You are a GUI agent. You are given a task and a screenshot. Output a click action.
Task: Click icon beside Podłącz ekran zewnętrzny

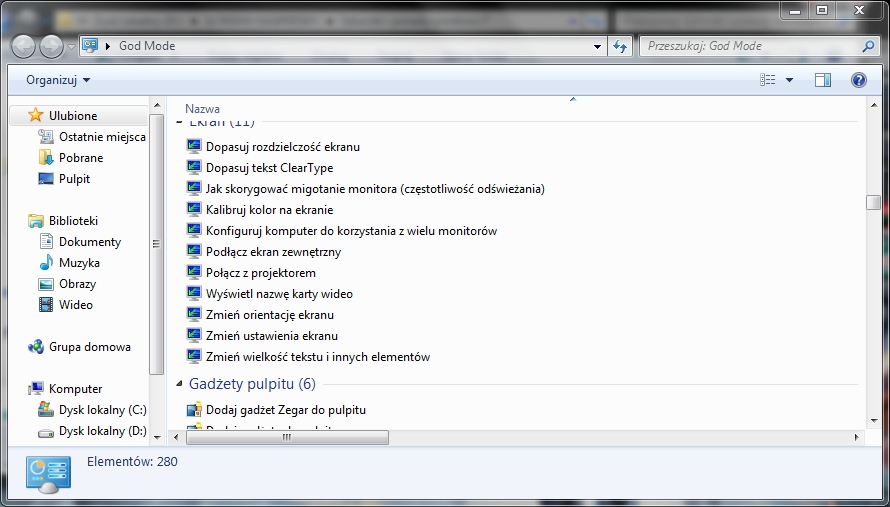pyautogui.click(x=194, y=252)
